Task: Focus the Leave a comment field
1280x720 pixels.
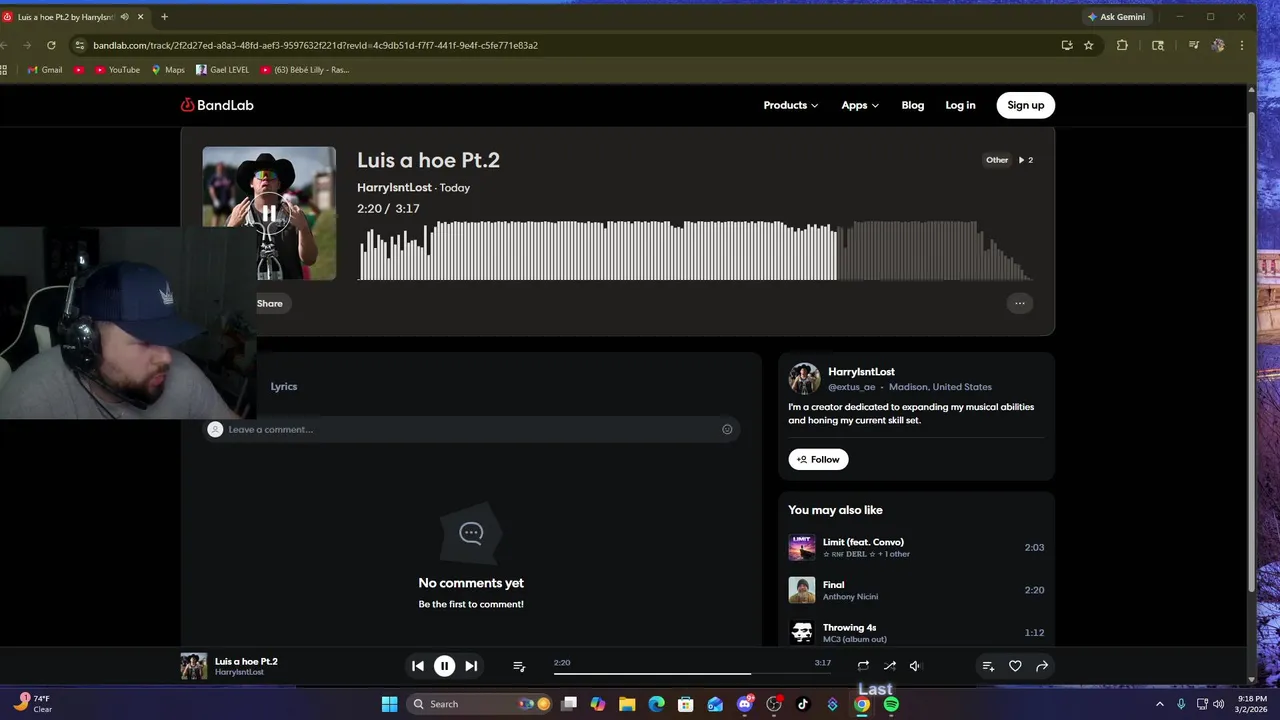Action: (x=472, y=429)
